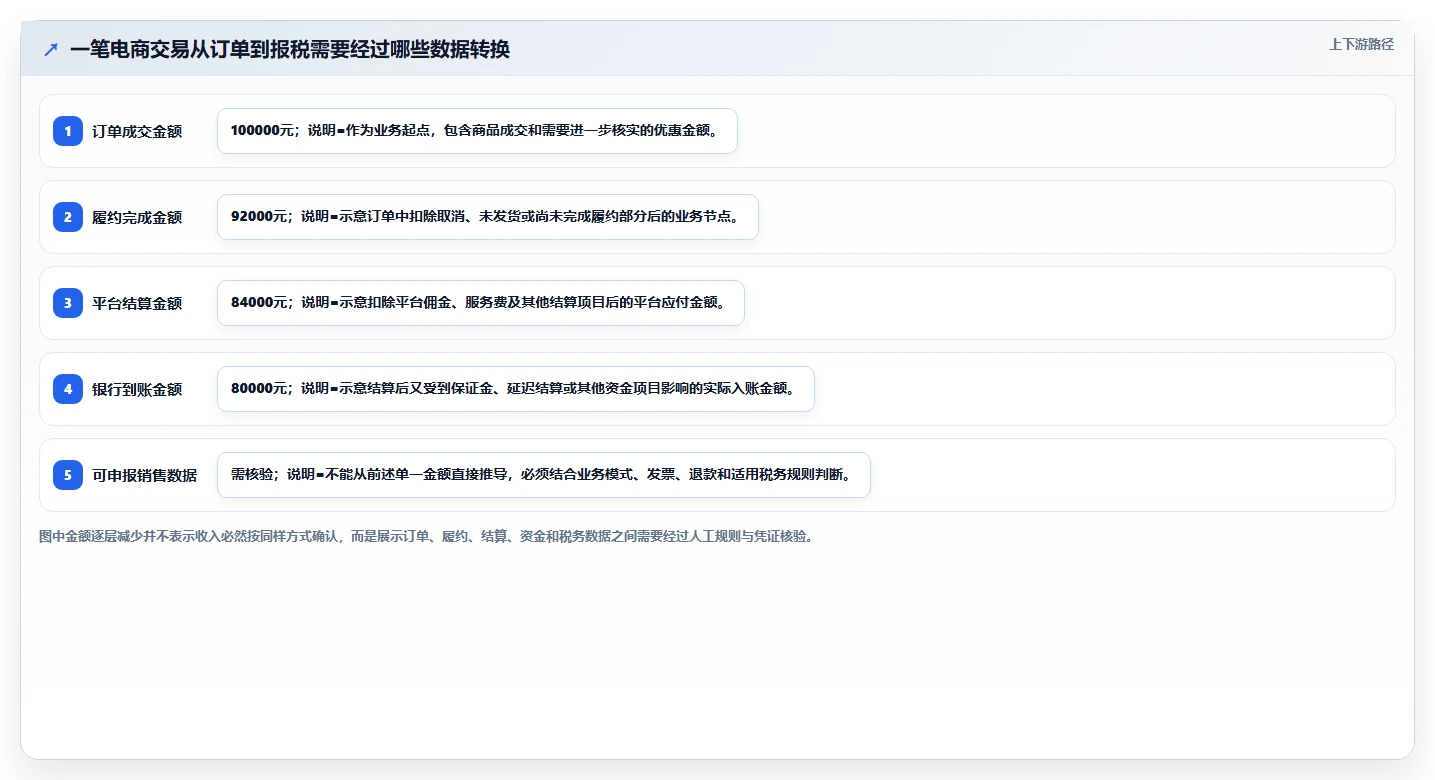Click the 上下游路径 label
The height and width of the screenshot is (780, 1435).
click(1361, 44)
